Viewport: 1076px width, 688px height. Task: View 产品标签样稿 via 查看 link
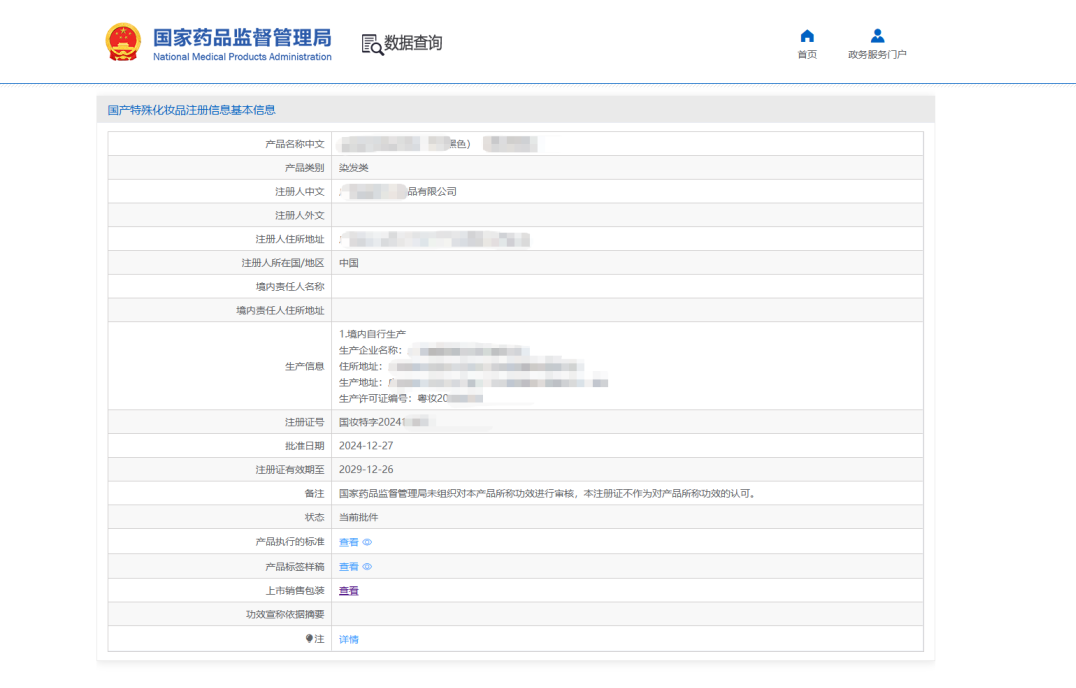click(x=348, y=567)
